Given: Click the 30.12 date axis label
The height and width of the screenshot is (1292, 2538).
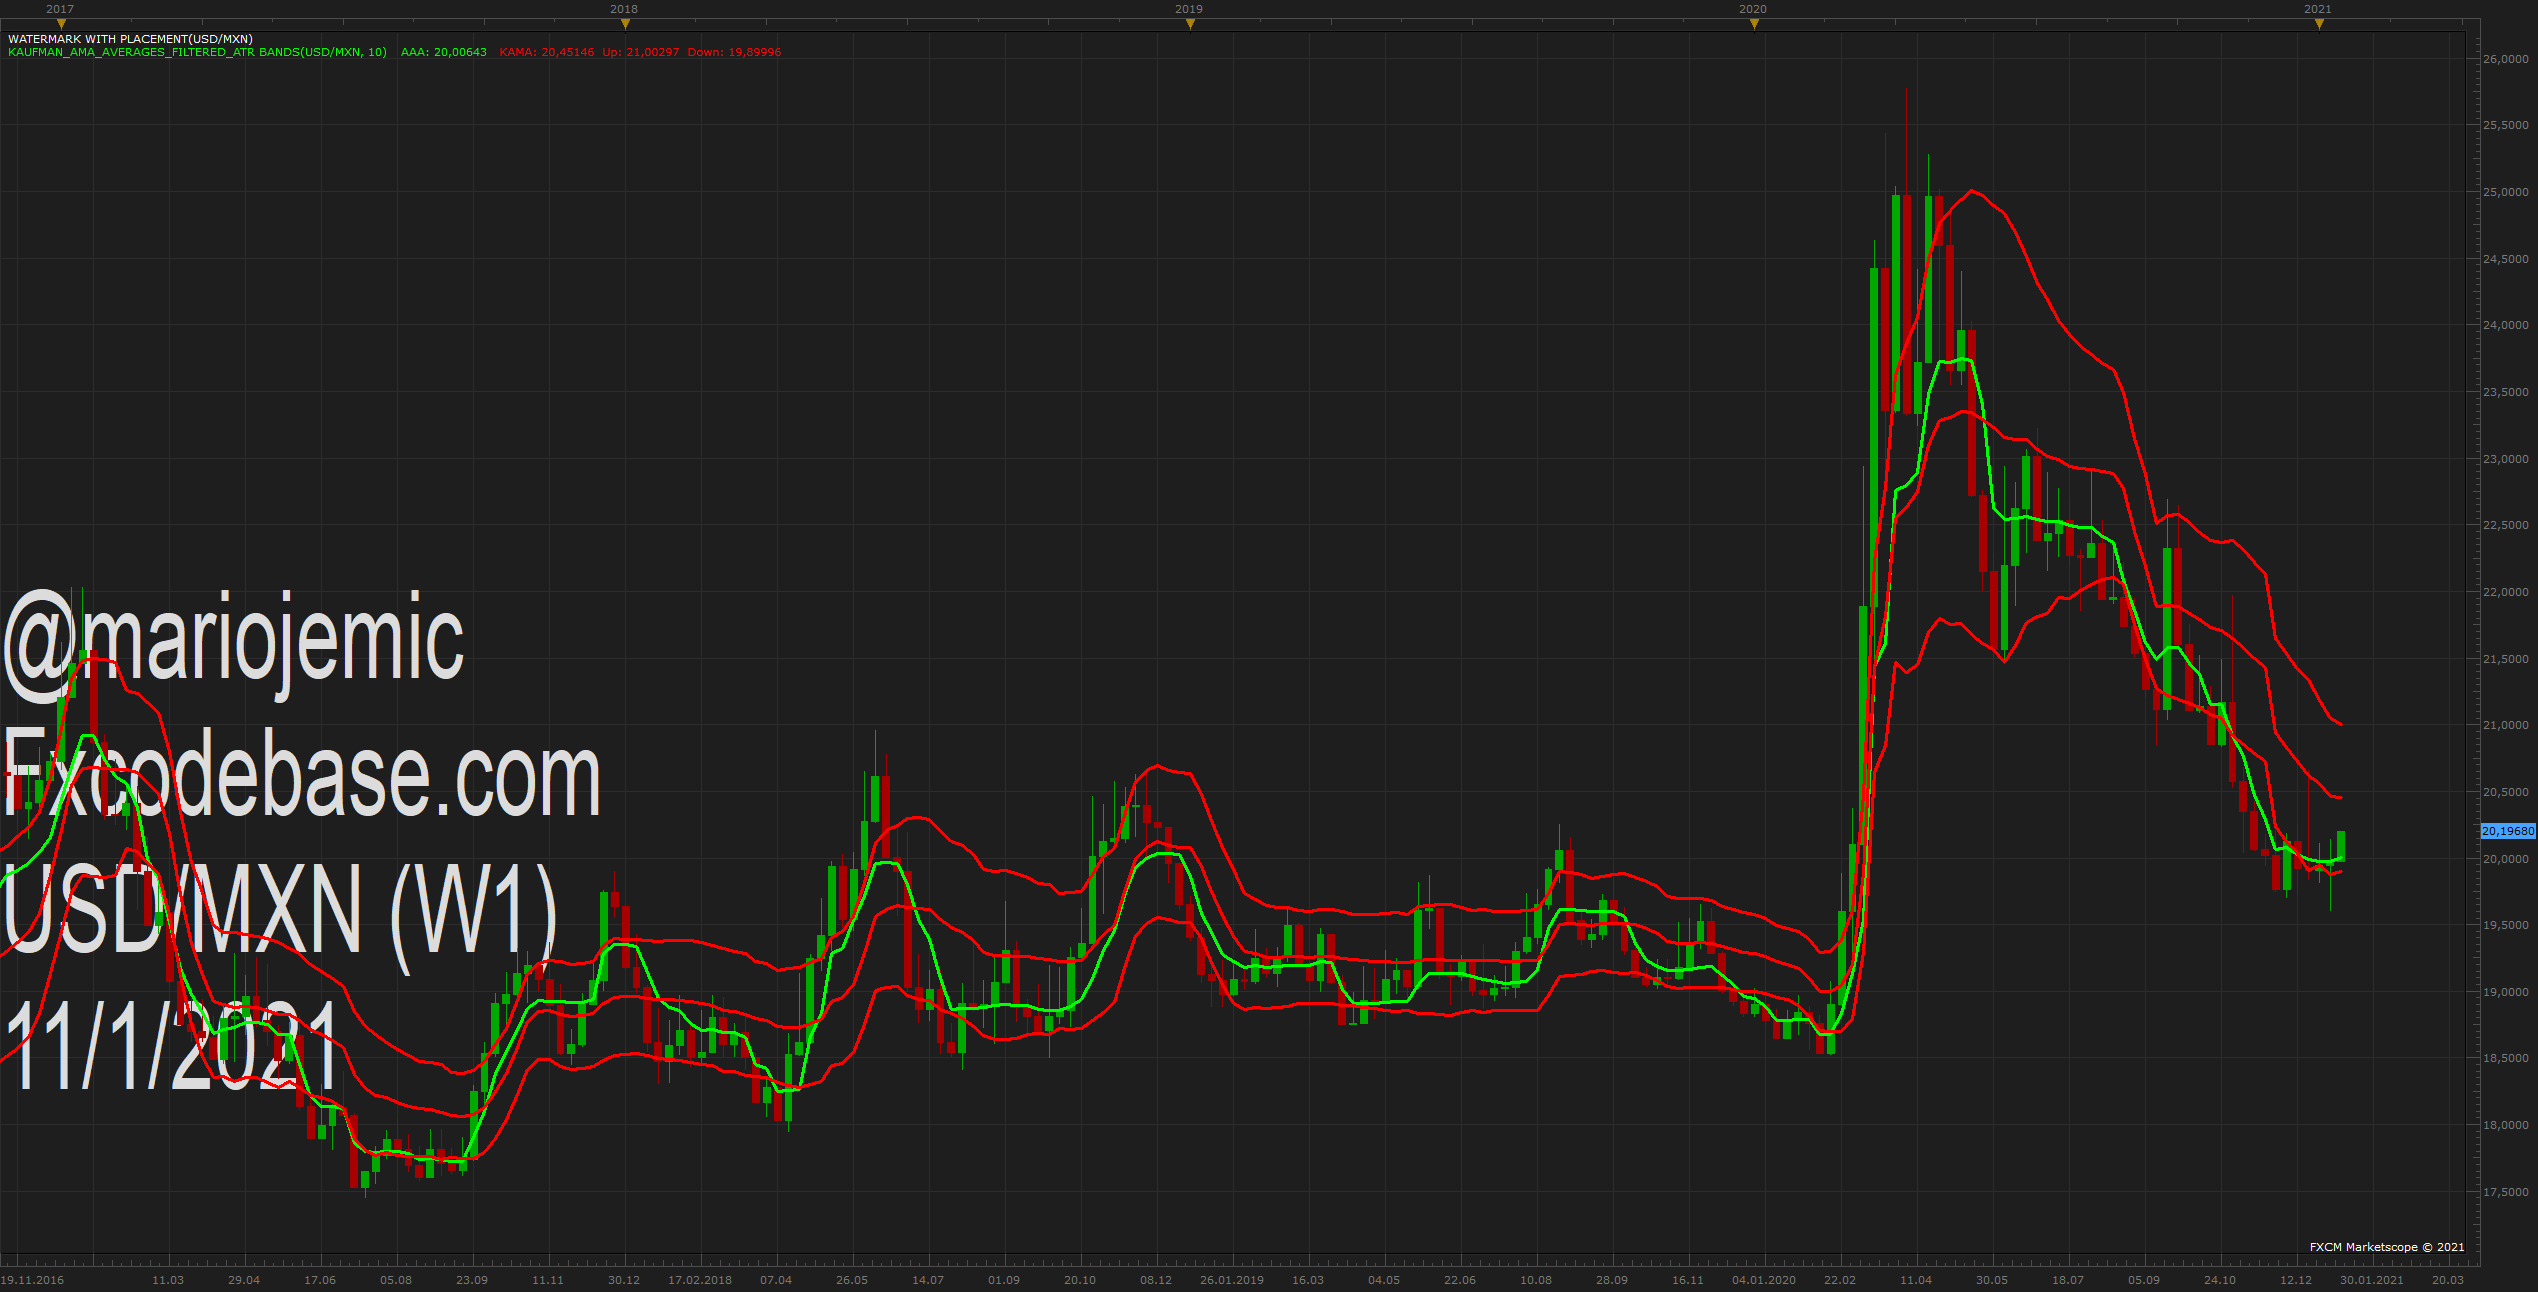Looking at the screenshot, I should 624,1280.
